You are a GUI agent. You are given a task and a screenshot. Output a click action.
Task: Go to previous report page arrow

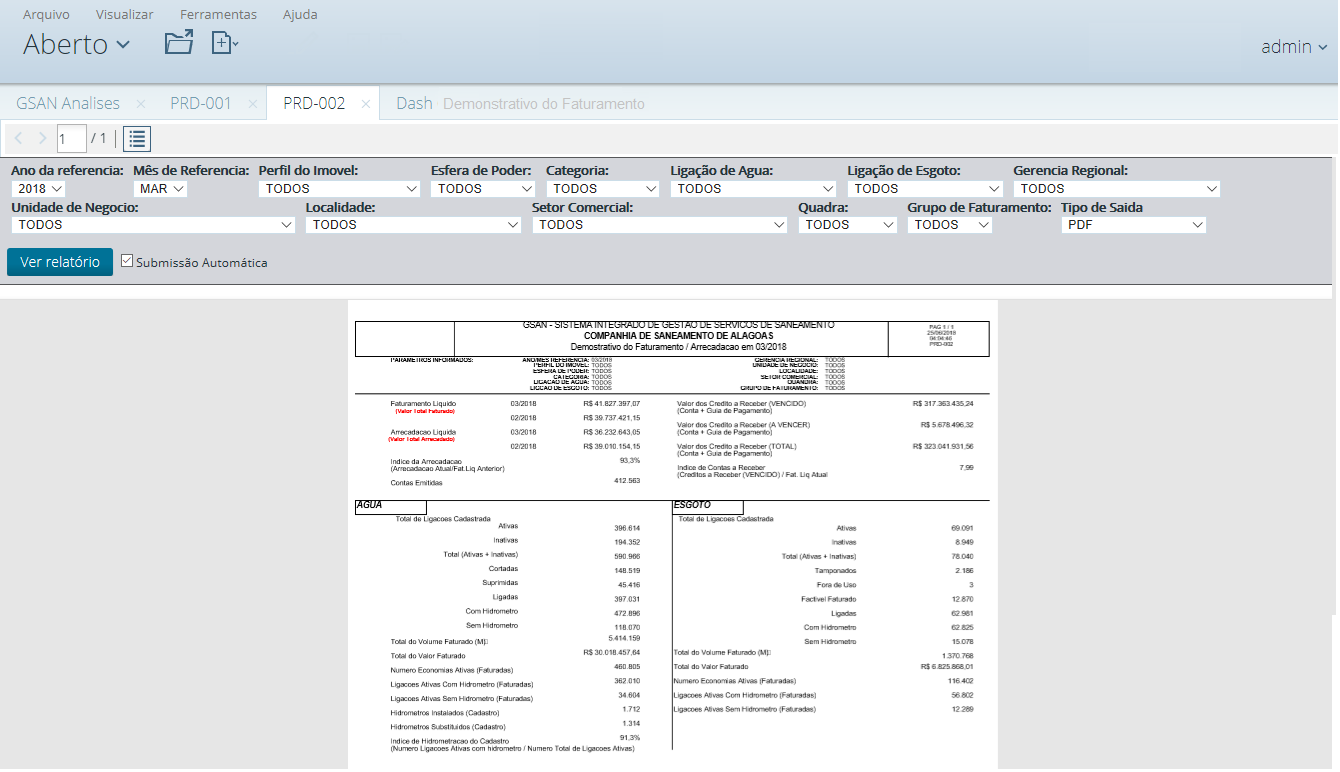coord(19,138)
